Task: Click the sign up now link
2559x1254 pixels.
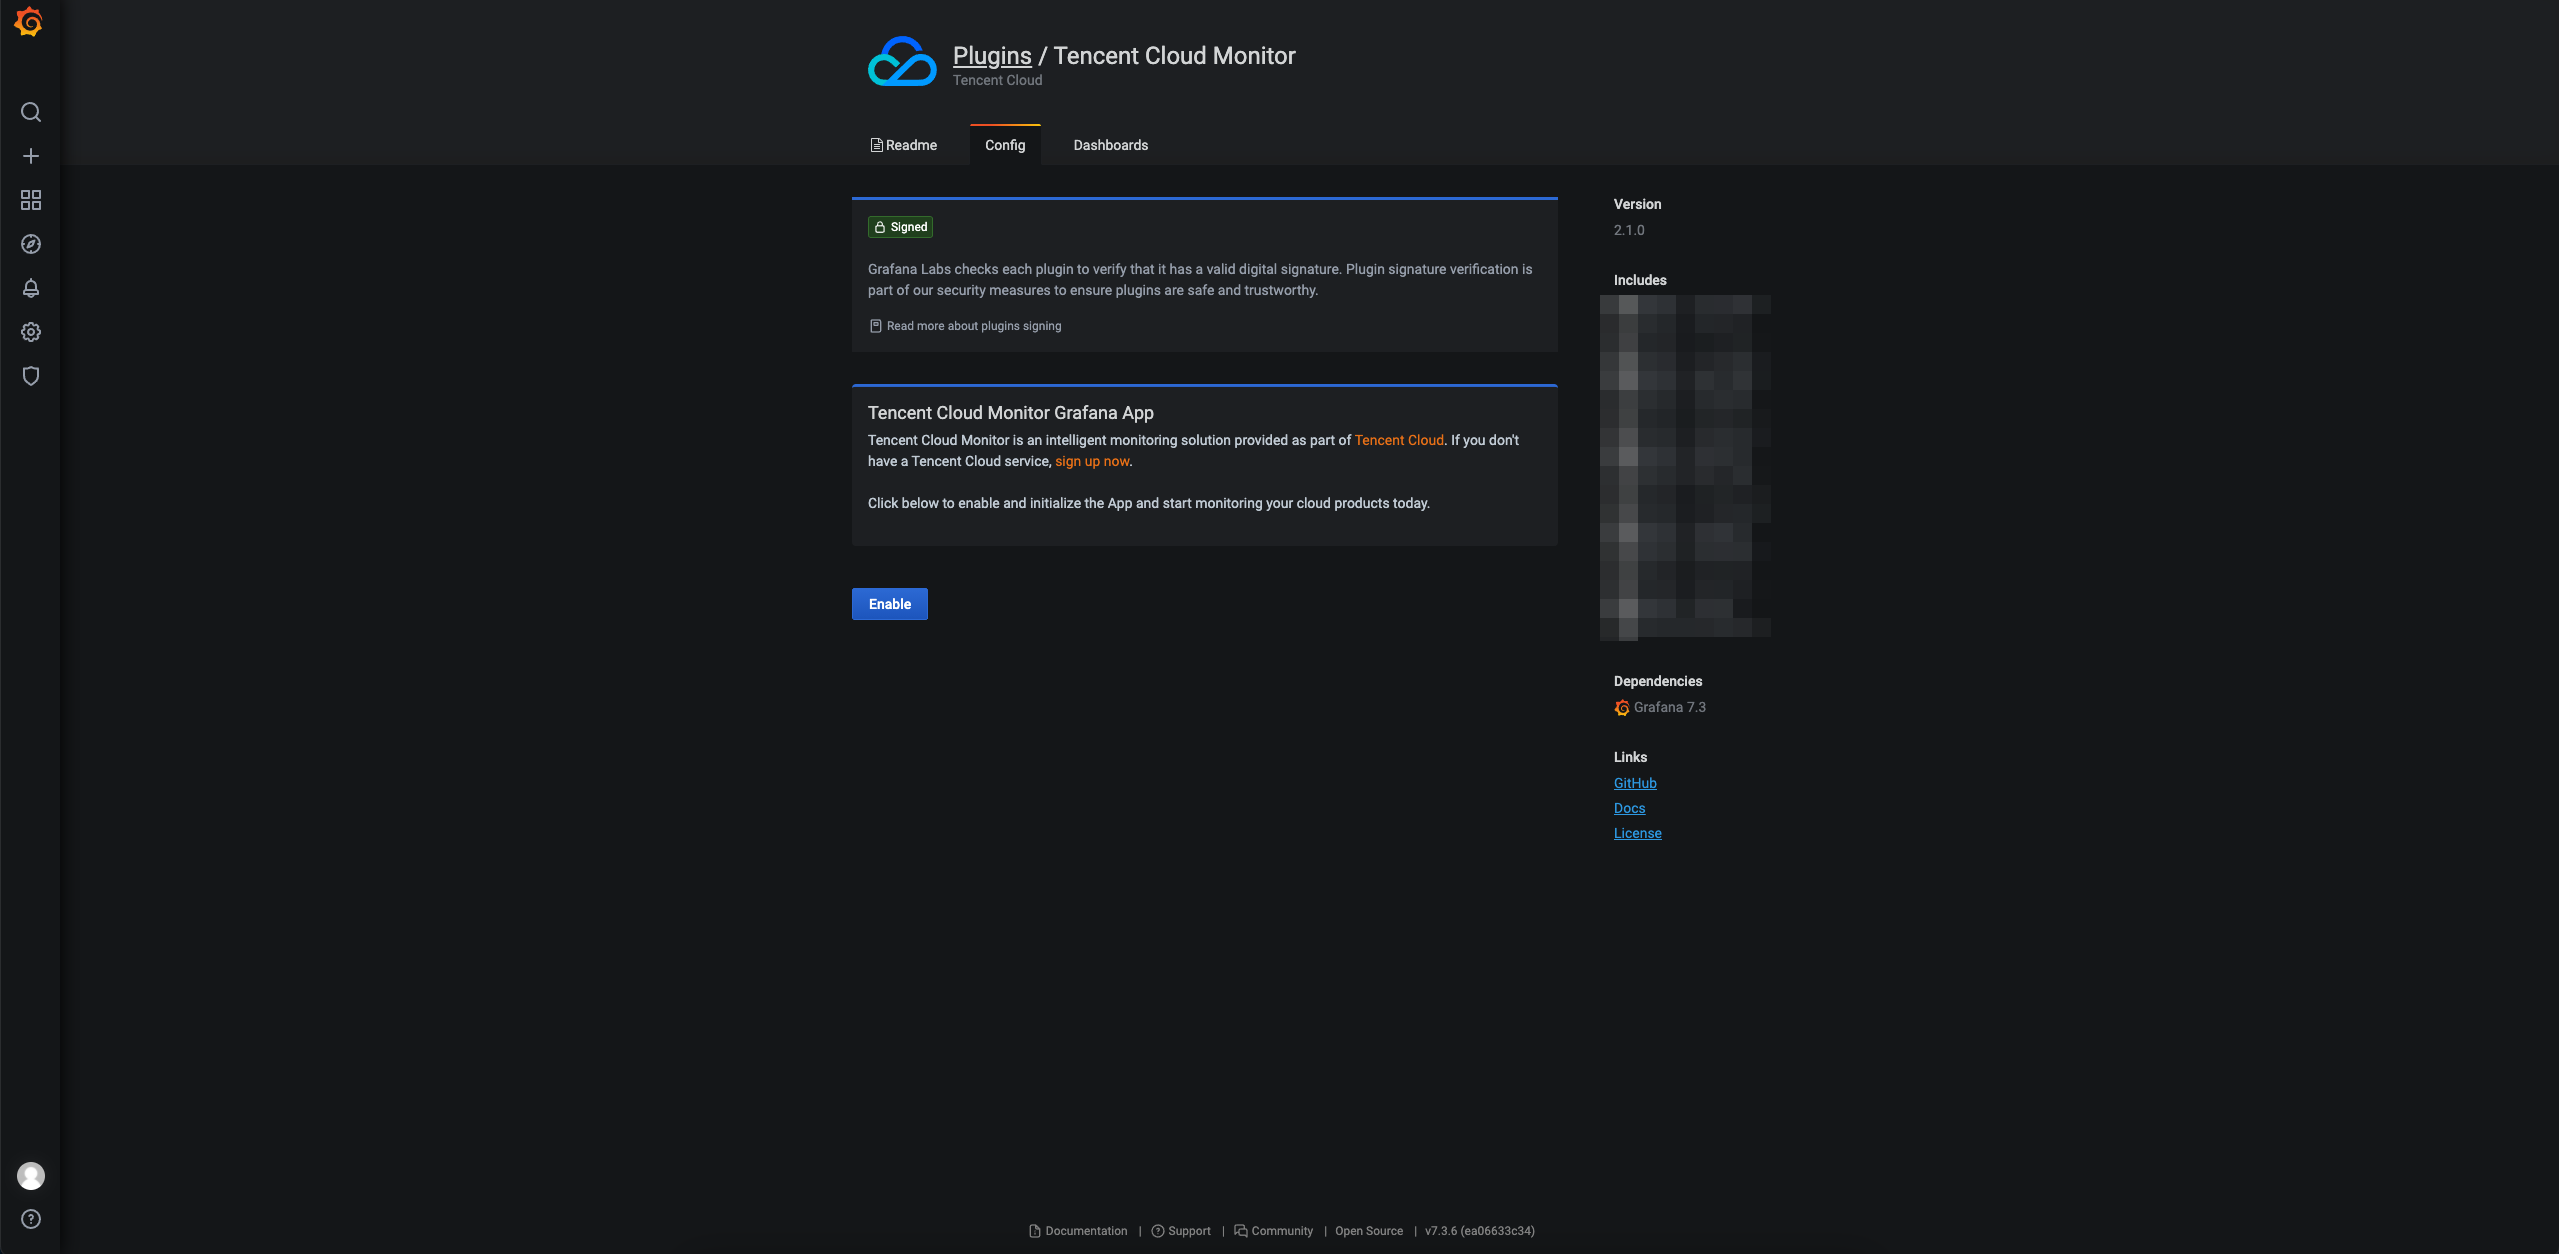Action: tap(1092, 461)
